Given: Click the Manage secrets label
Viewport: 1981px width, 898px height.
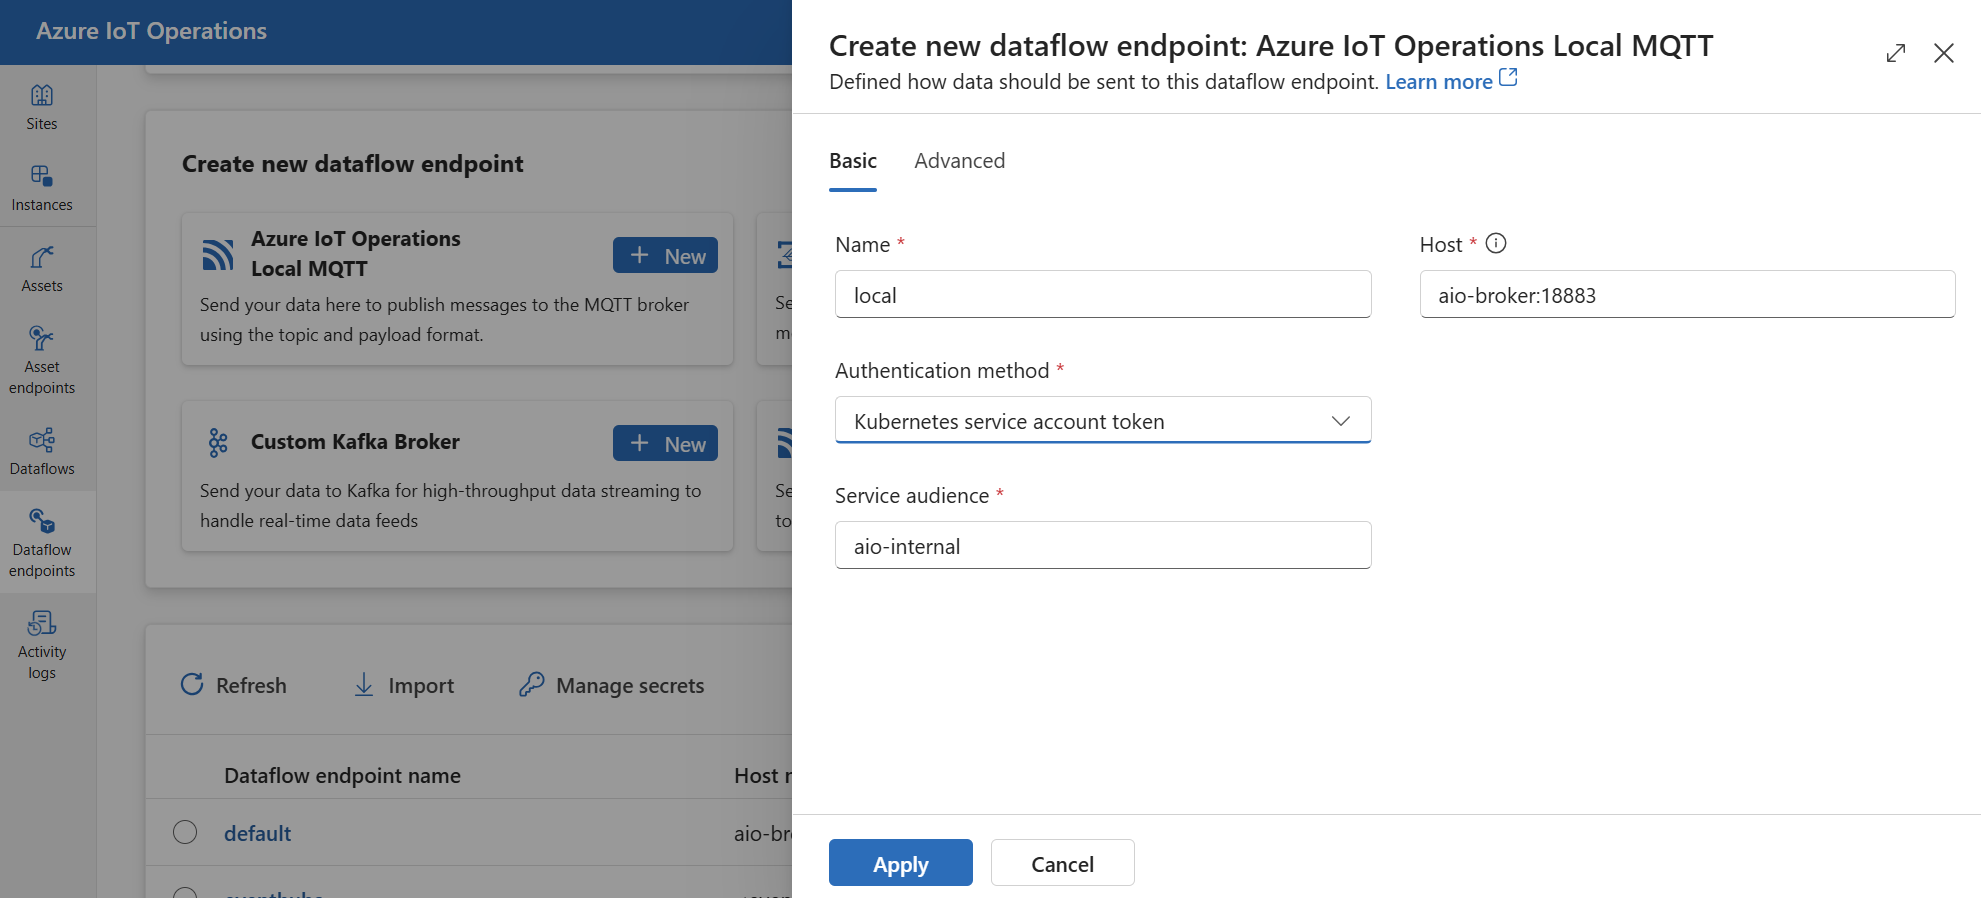Looking at the screenshot, I should point(630,686).
